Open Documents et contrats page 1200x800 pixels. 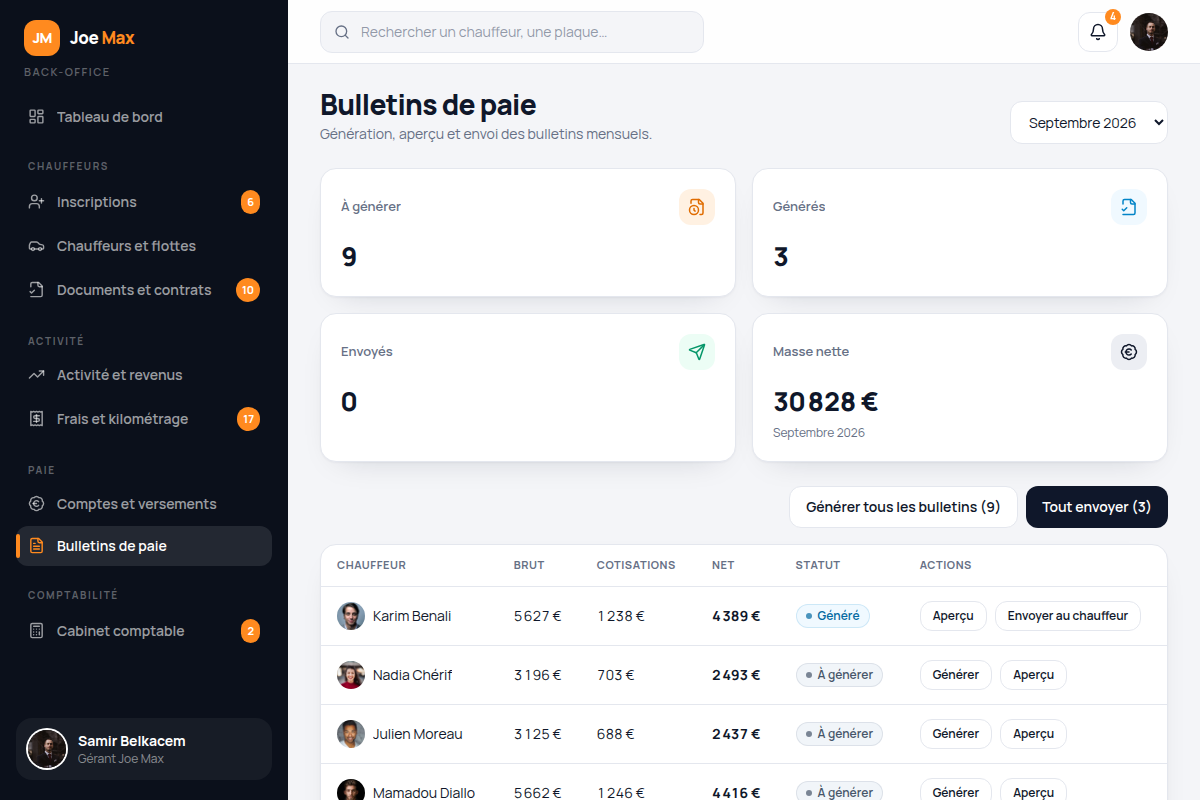[x=144, y=290]
